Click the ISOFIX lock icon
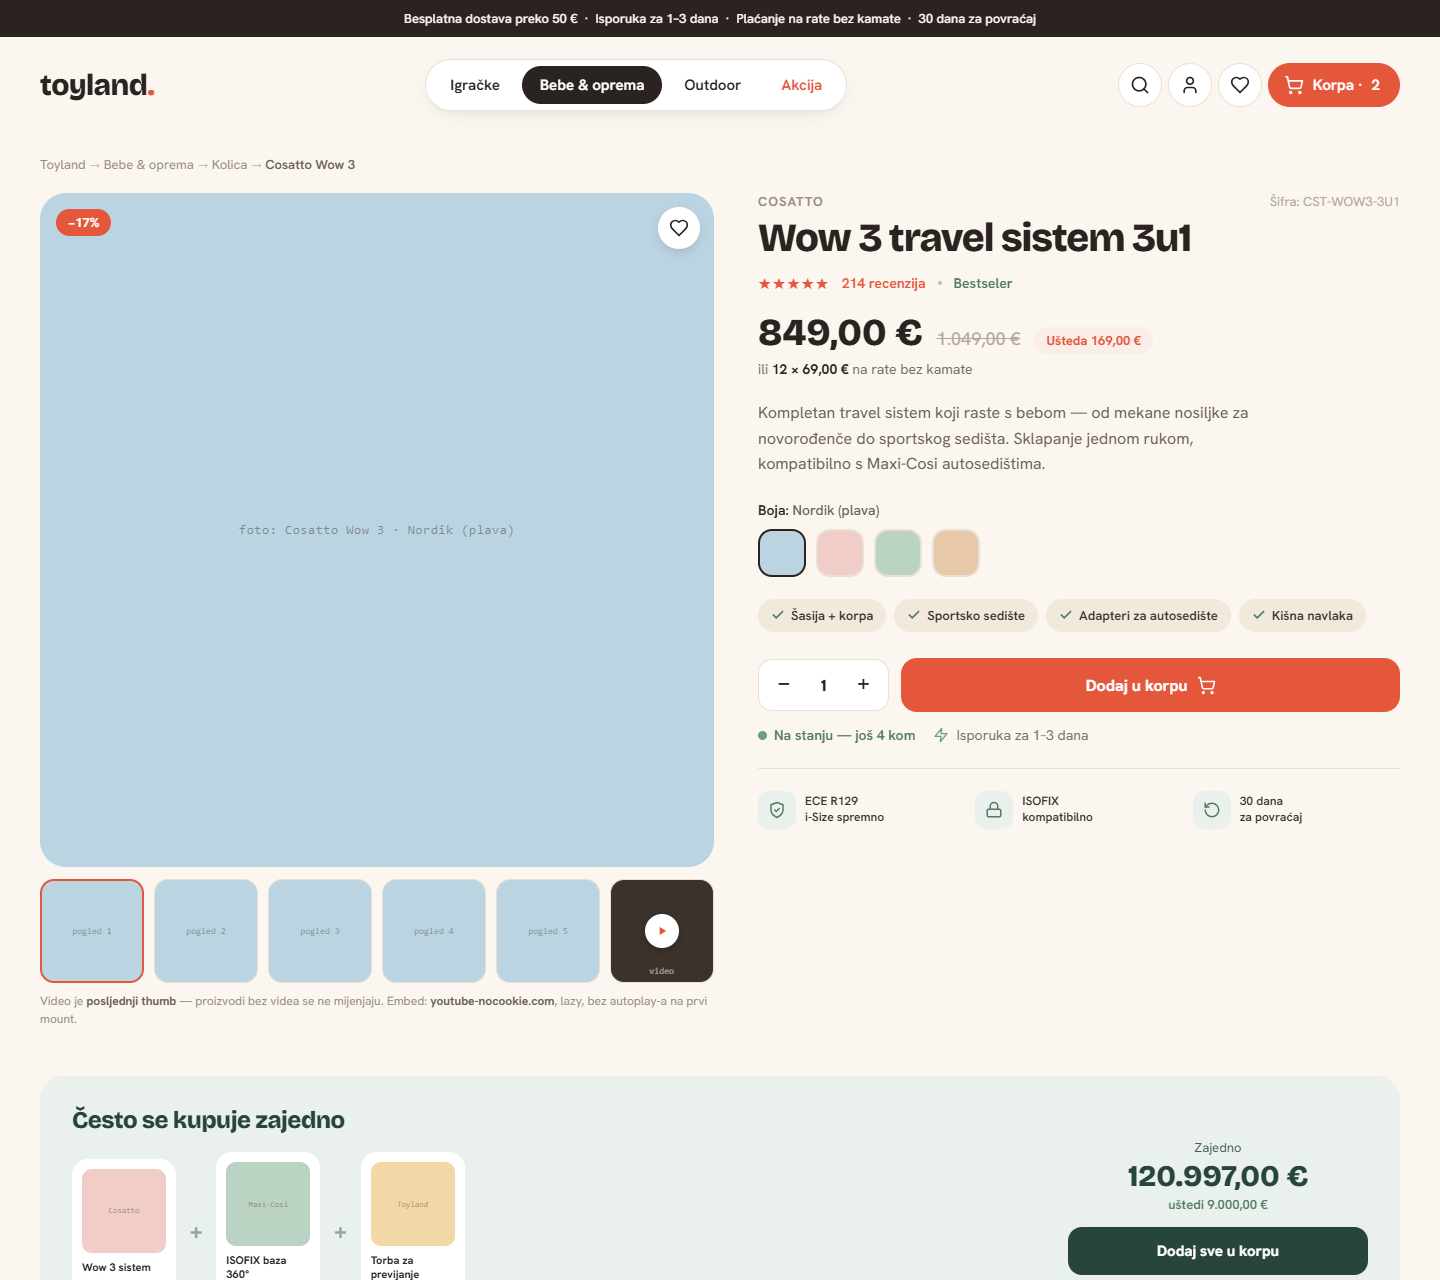This screenshot has width=1440, height=1280. [994, 810]
